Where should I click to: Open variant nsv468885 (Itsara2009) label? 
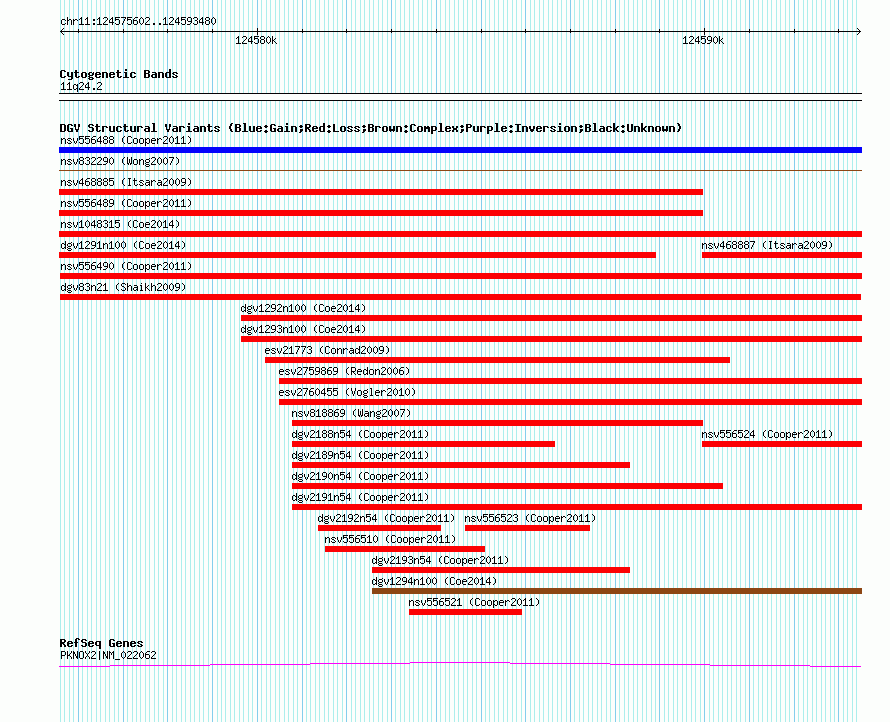coord(126,182)
